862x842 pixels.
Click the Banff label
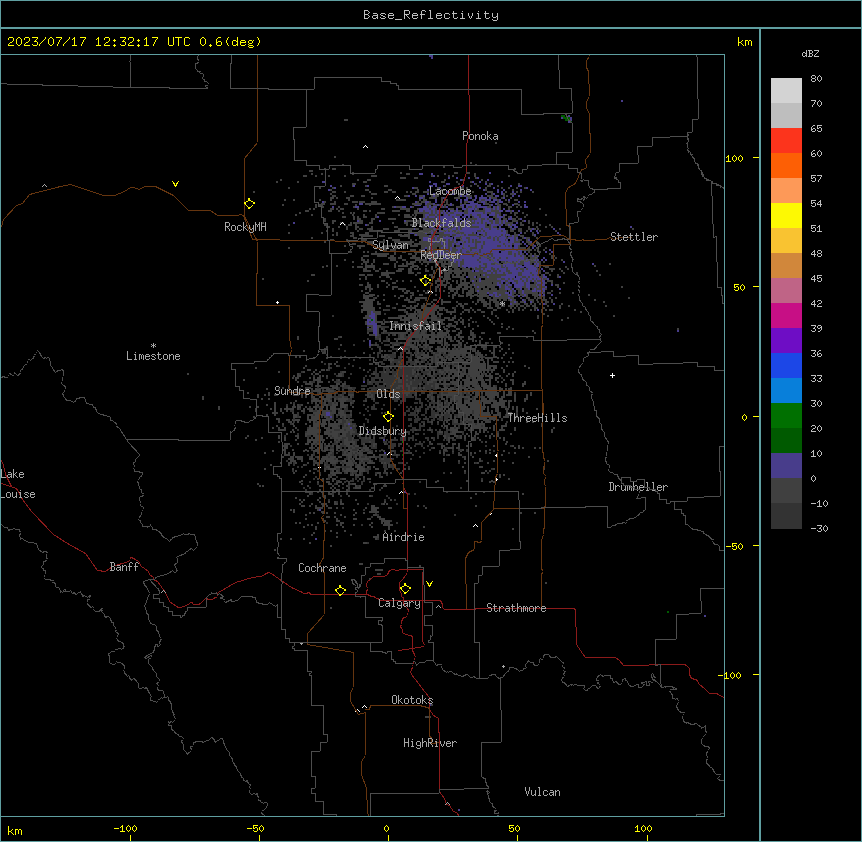124,567
